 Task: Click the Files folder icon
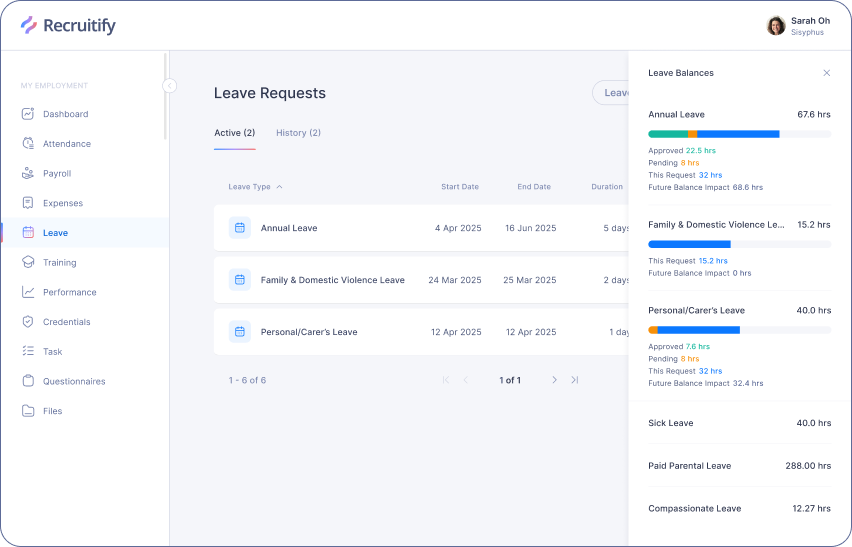coord(28,411)
